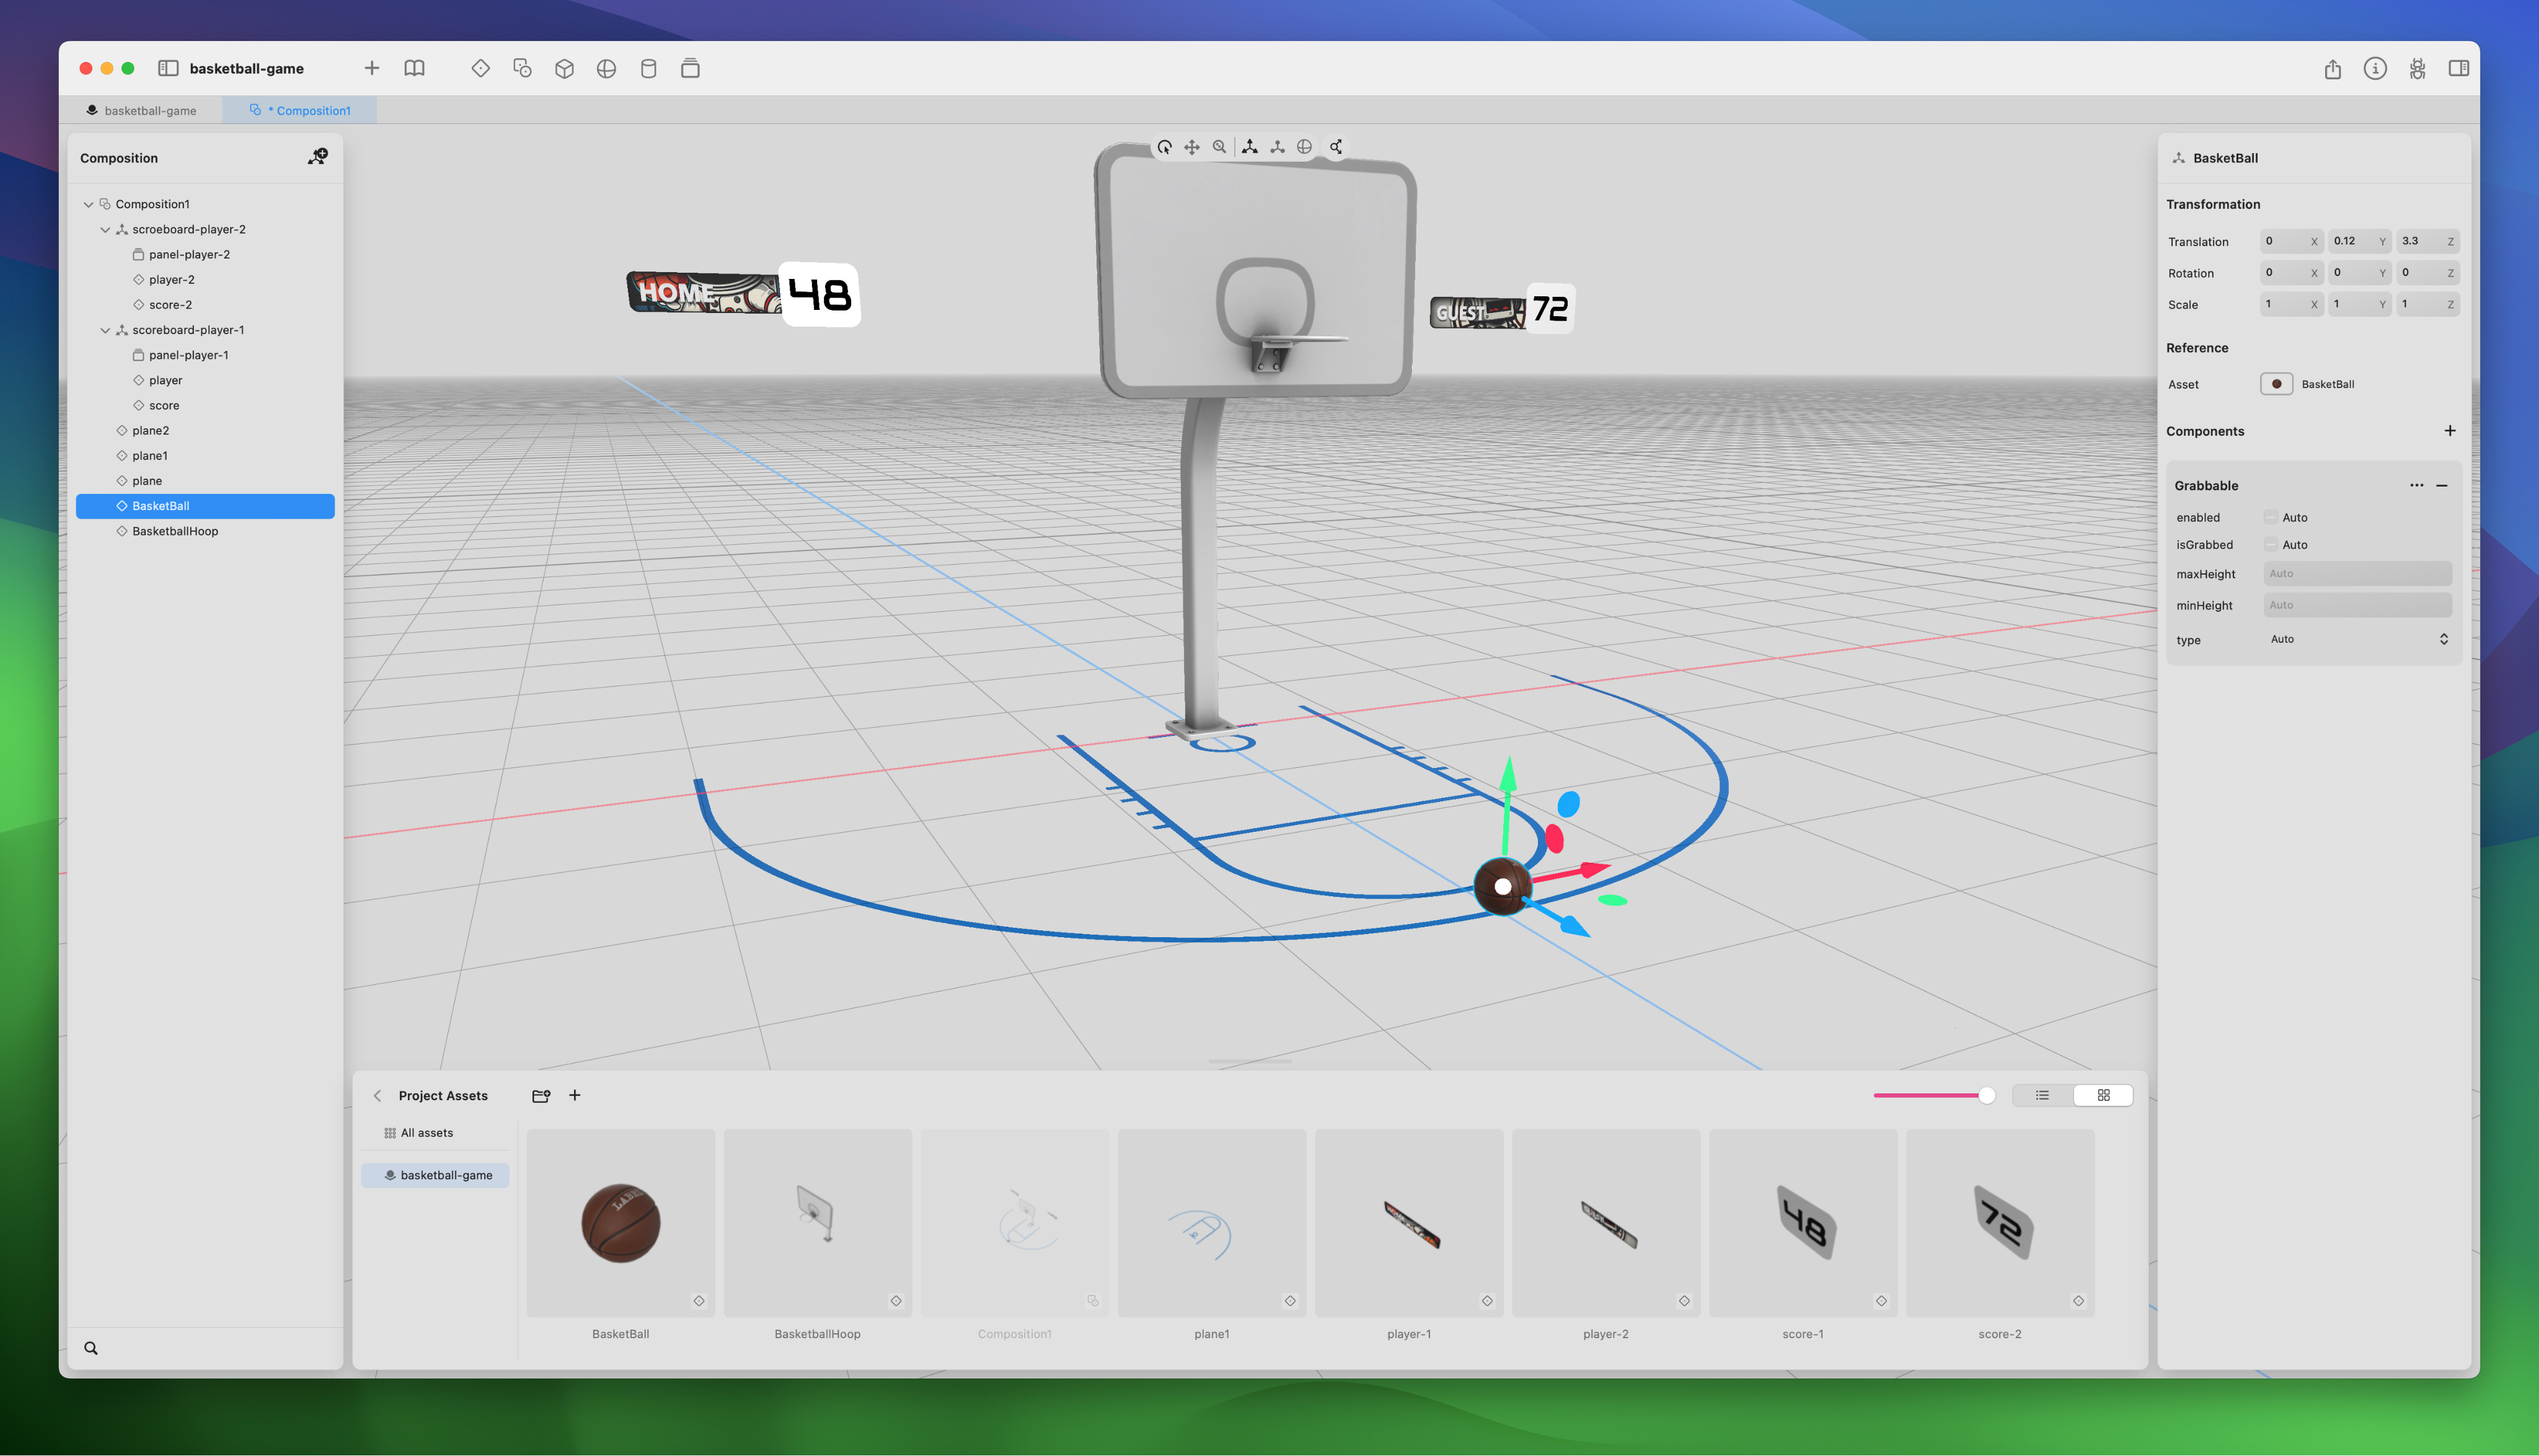Collapse the Composition1 tree root
This screenshot has width=2539, height=1456.
click(x=88, y=203)
